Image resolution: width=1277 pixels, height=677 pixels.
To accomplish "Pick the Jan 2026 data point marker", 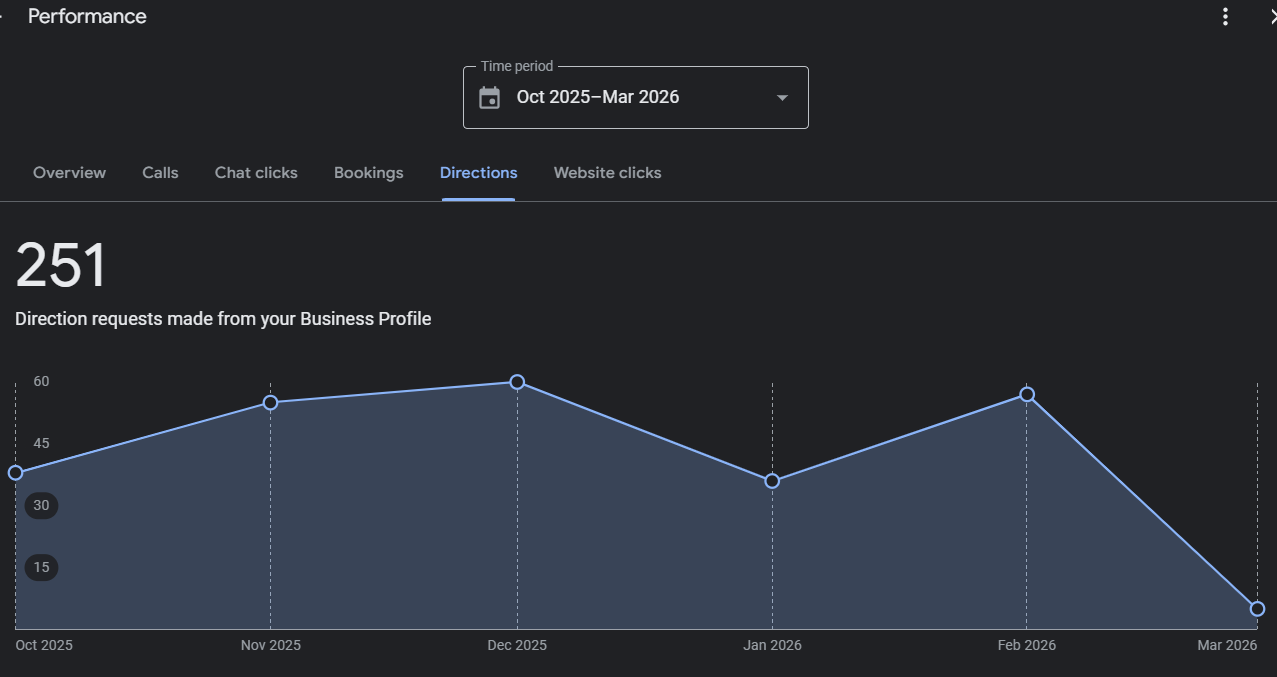I will click(x=772, y=481).
